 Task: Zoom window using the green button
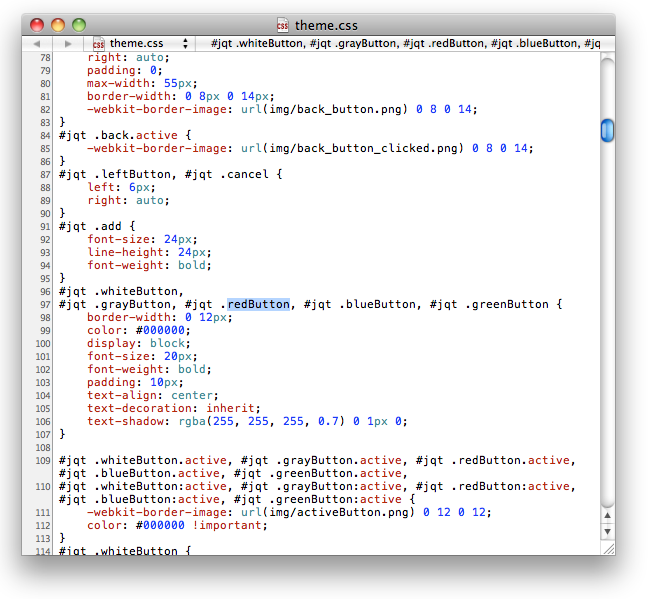tap(79, 25)
